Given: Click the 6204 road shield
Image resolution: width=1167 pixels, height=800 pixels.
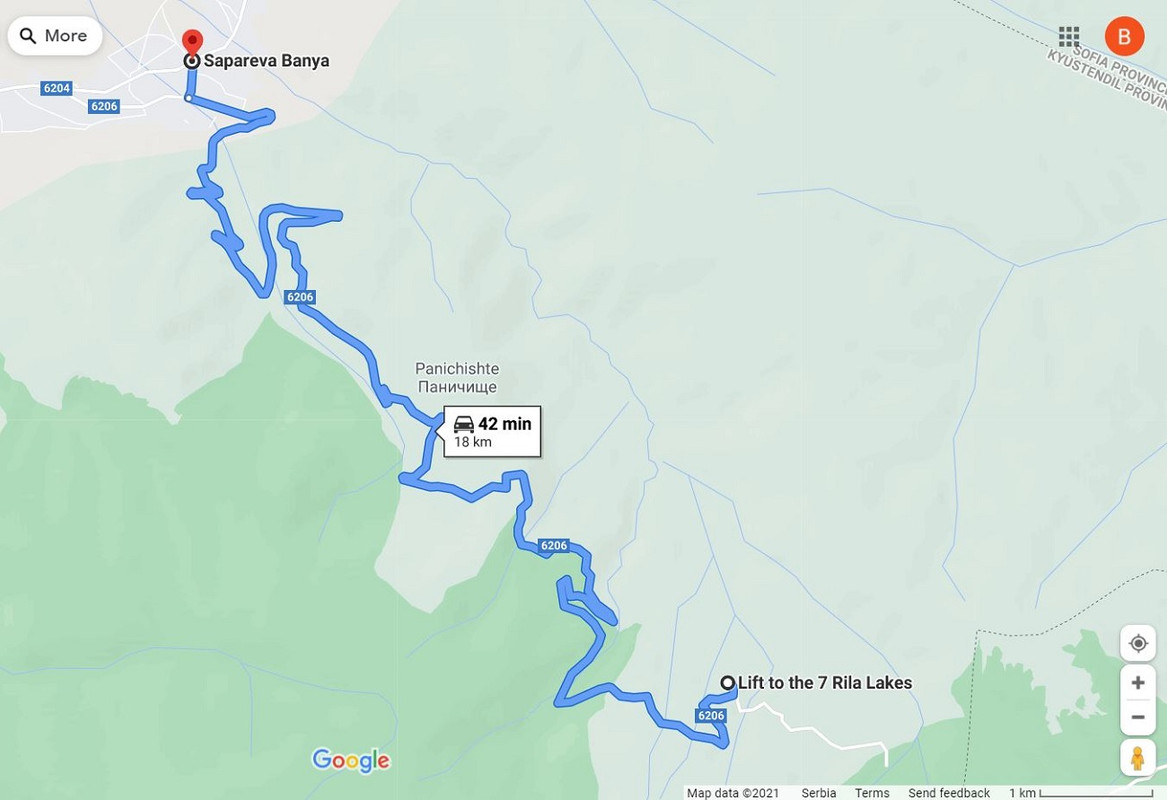Looking at the screenshot, I should click(x=57, y=89).
